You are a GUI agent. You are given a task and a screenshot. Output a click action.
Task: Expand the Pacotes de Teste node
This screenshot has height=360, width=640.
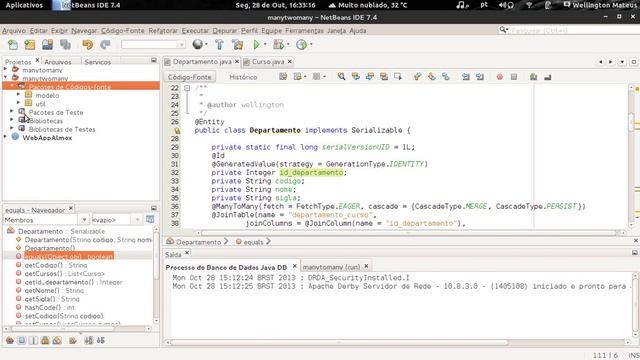tap(12, 112)
